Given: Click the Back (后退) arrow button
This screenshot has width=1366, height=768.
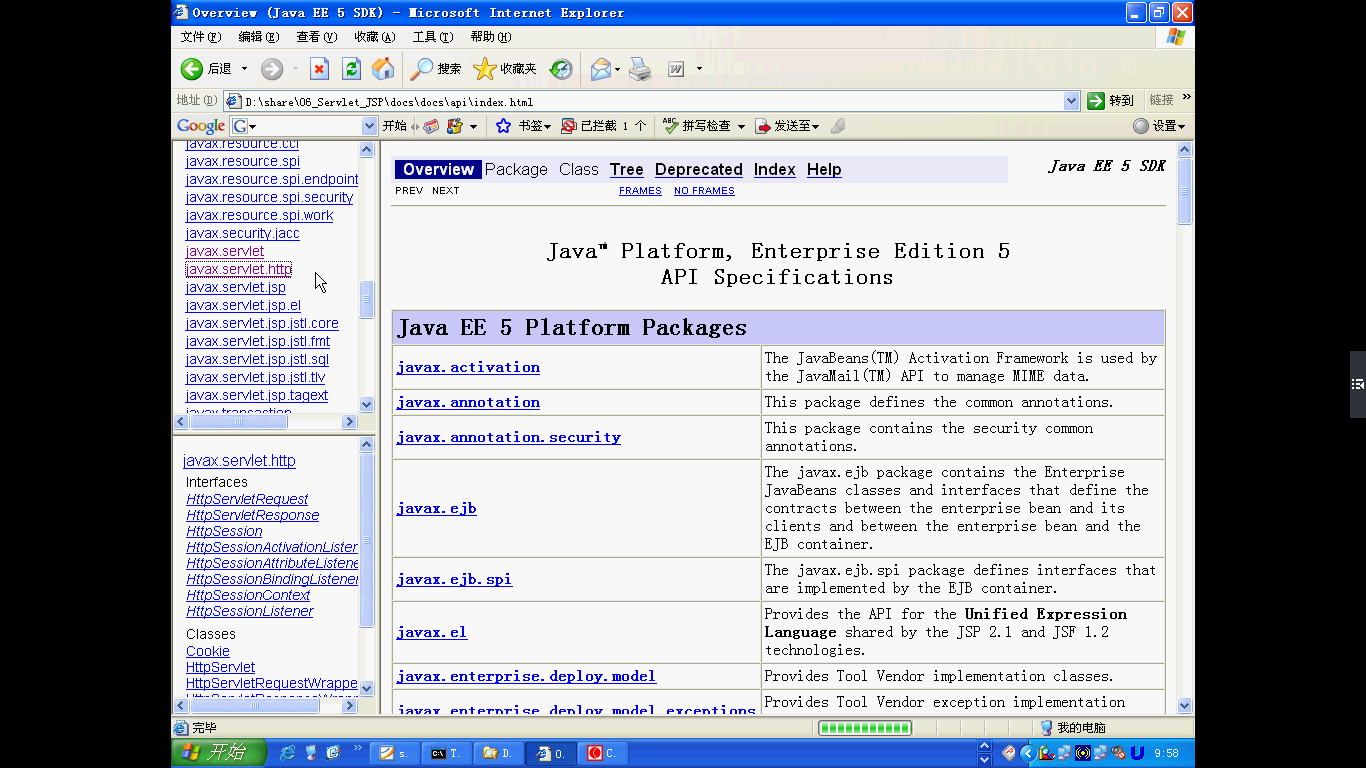Looking at the screenshot, I should click(x=192, y=69).
